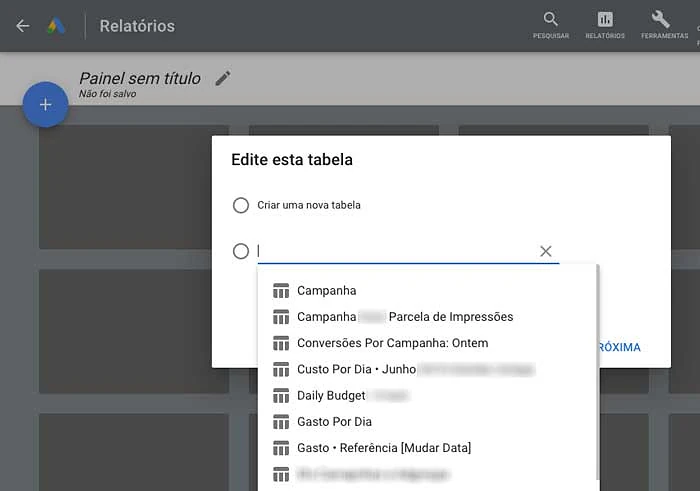Open the Google Ads logo home
Screen dimensions: 700x491
[x=56, y=26]
